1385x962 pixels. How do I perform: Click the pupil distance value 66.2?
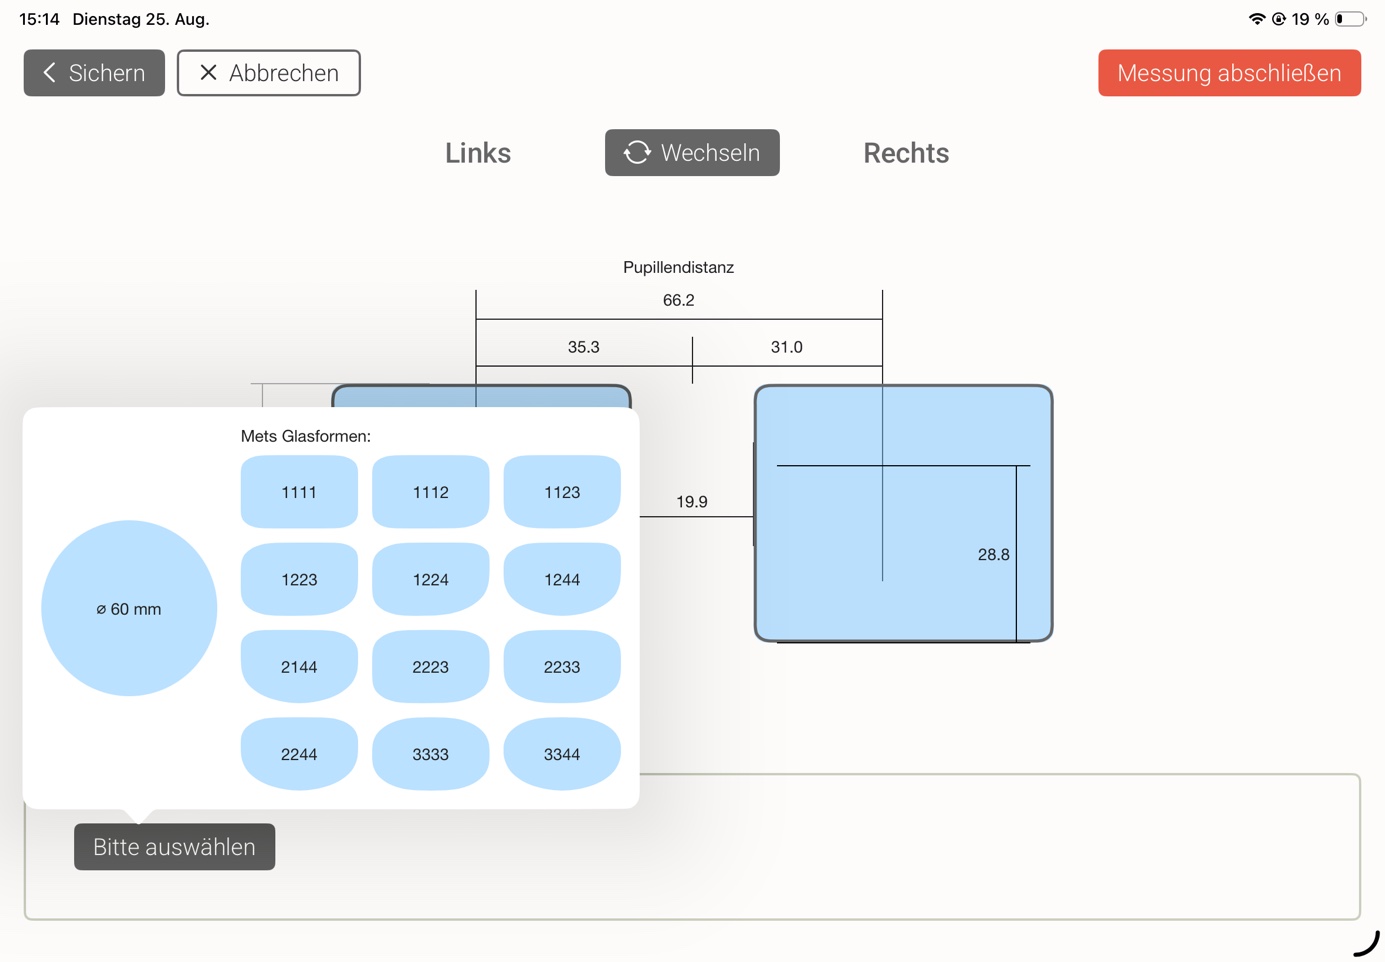(x=679, y=300)
